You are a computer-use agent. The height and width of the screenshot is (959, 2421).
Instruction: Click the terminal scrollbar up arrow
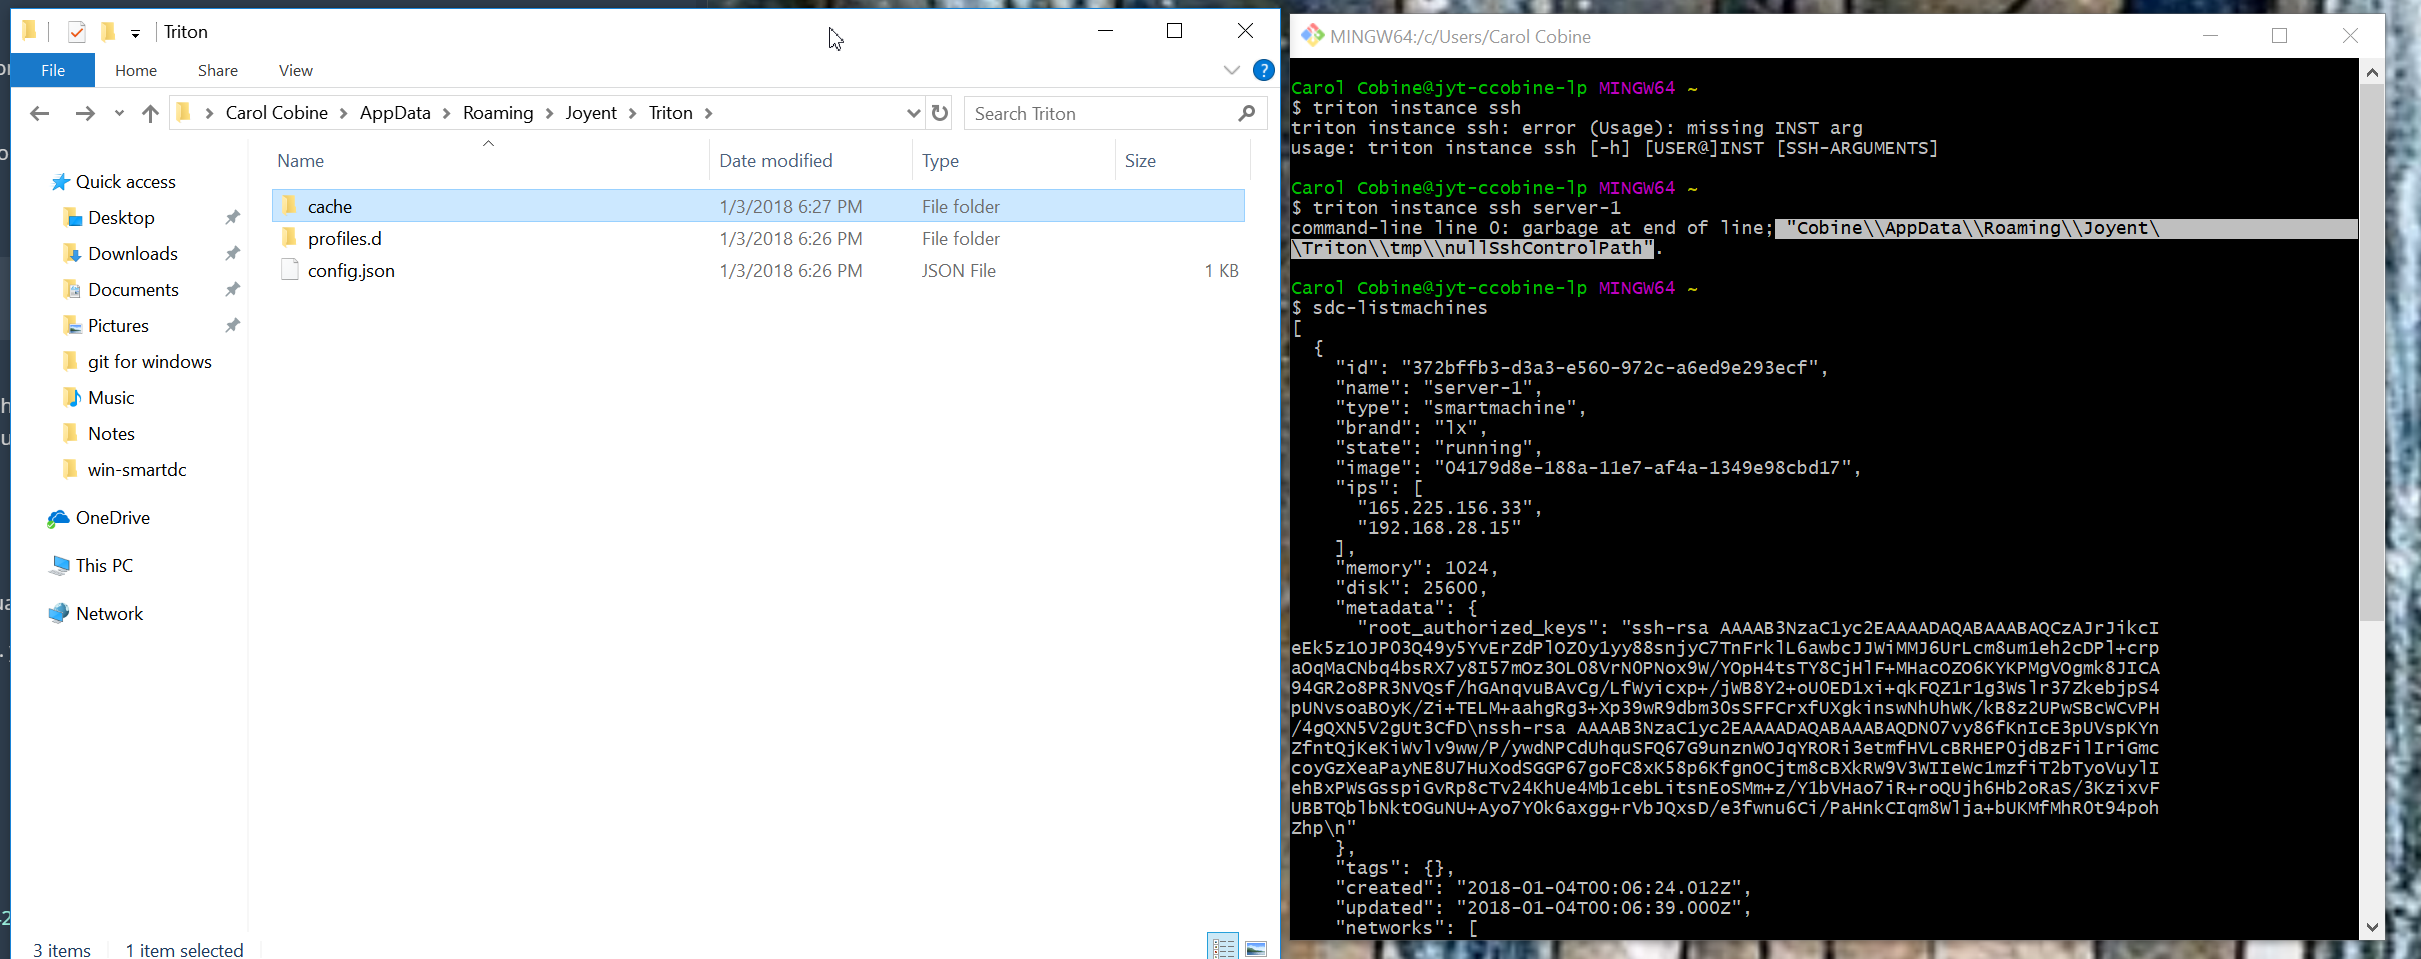[2371, 72]
